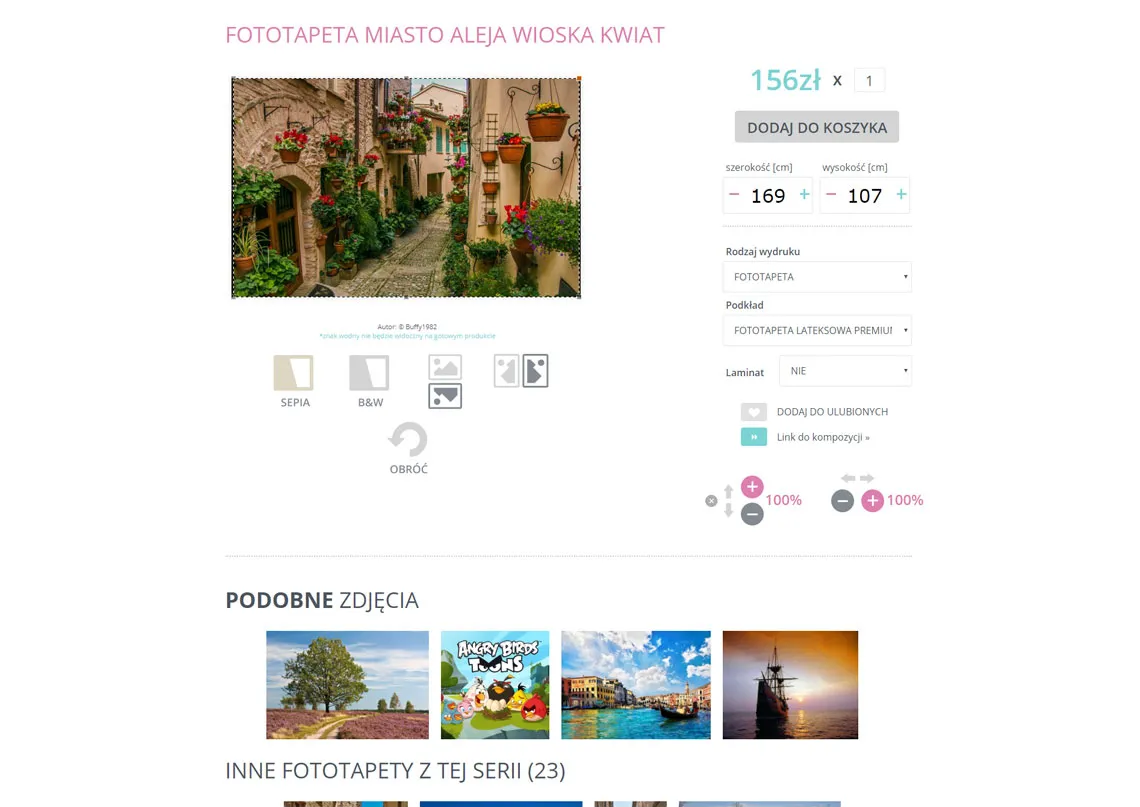Open the Angry Birds Toons thumbnail
Screen dimensions: 1140x807
(495, 685)
